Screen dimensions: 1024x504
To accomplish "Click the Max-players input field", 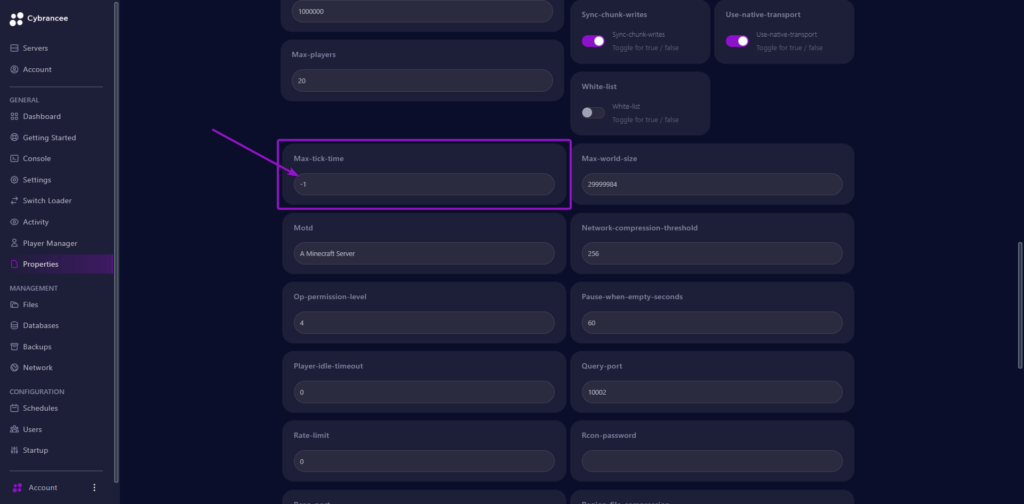I will click(x=423, y=81).
